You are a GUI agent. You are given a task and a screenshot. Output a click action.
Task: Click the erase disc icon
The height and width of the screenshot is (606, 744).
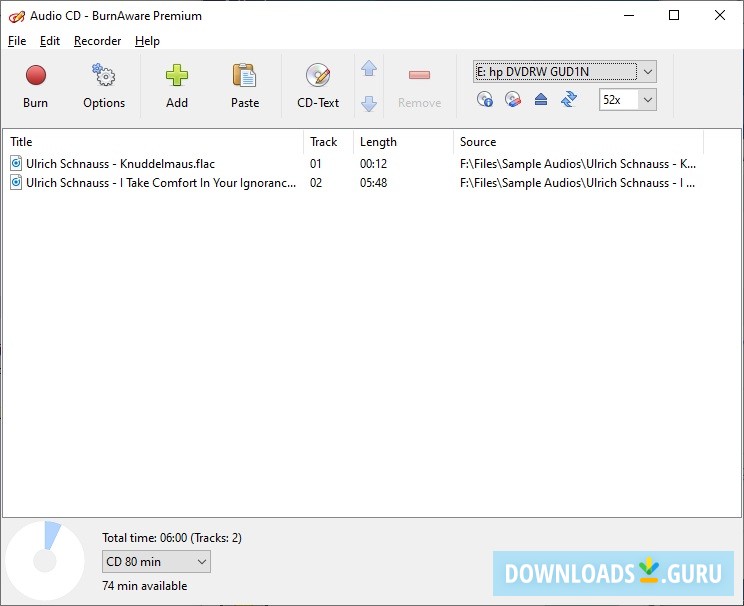click(x=512, y=99)
